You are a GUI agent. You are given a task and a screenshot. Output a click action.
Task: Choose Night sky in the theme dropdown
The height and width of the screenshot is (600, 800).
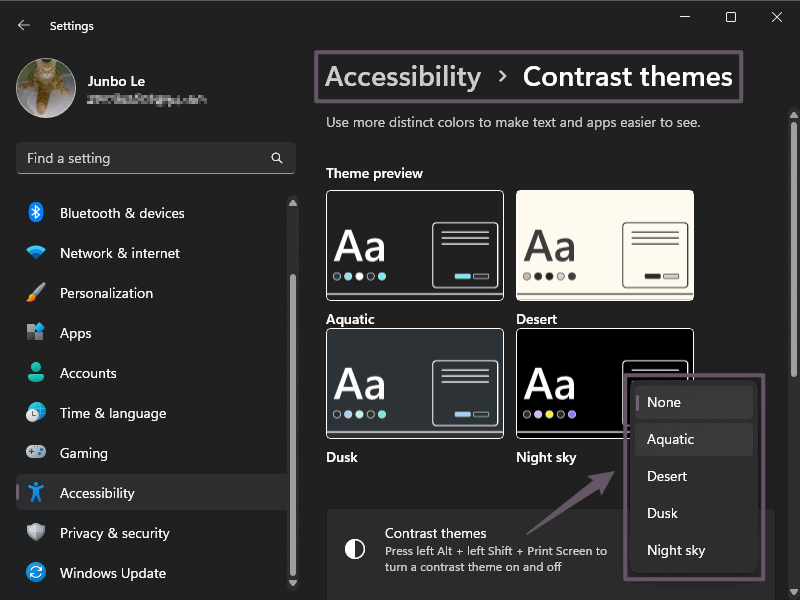694,551
